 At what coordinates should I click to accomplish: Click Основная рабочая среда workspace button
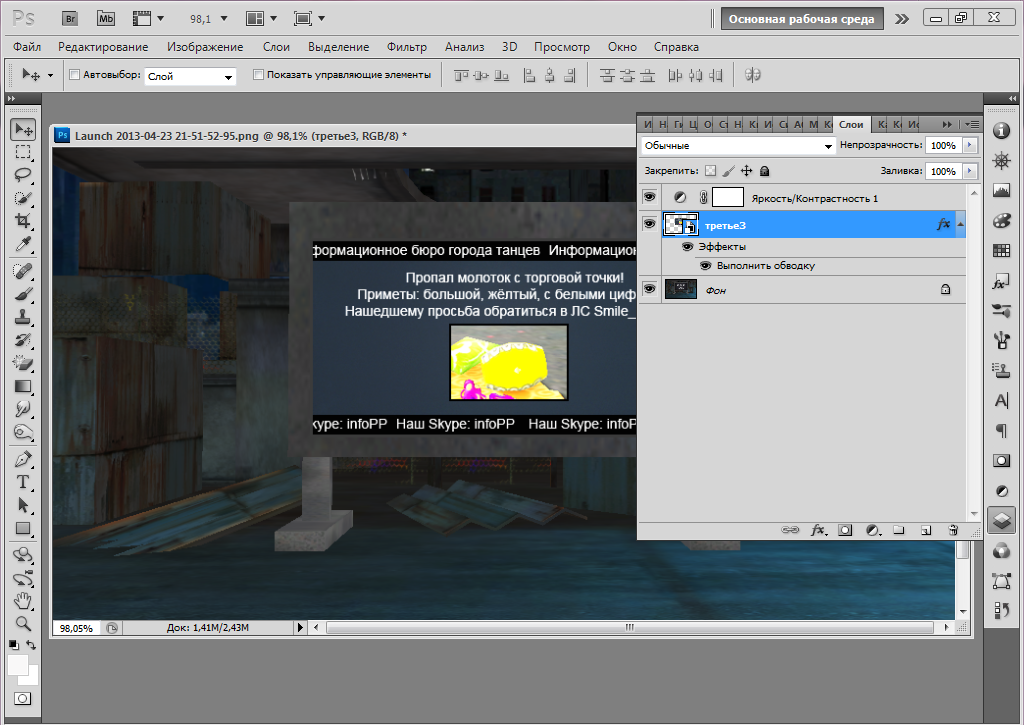[x=802, y=18]
